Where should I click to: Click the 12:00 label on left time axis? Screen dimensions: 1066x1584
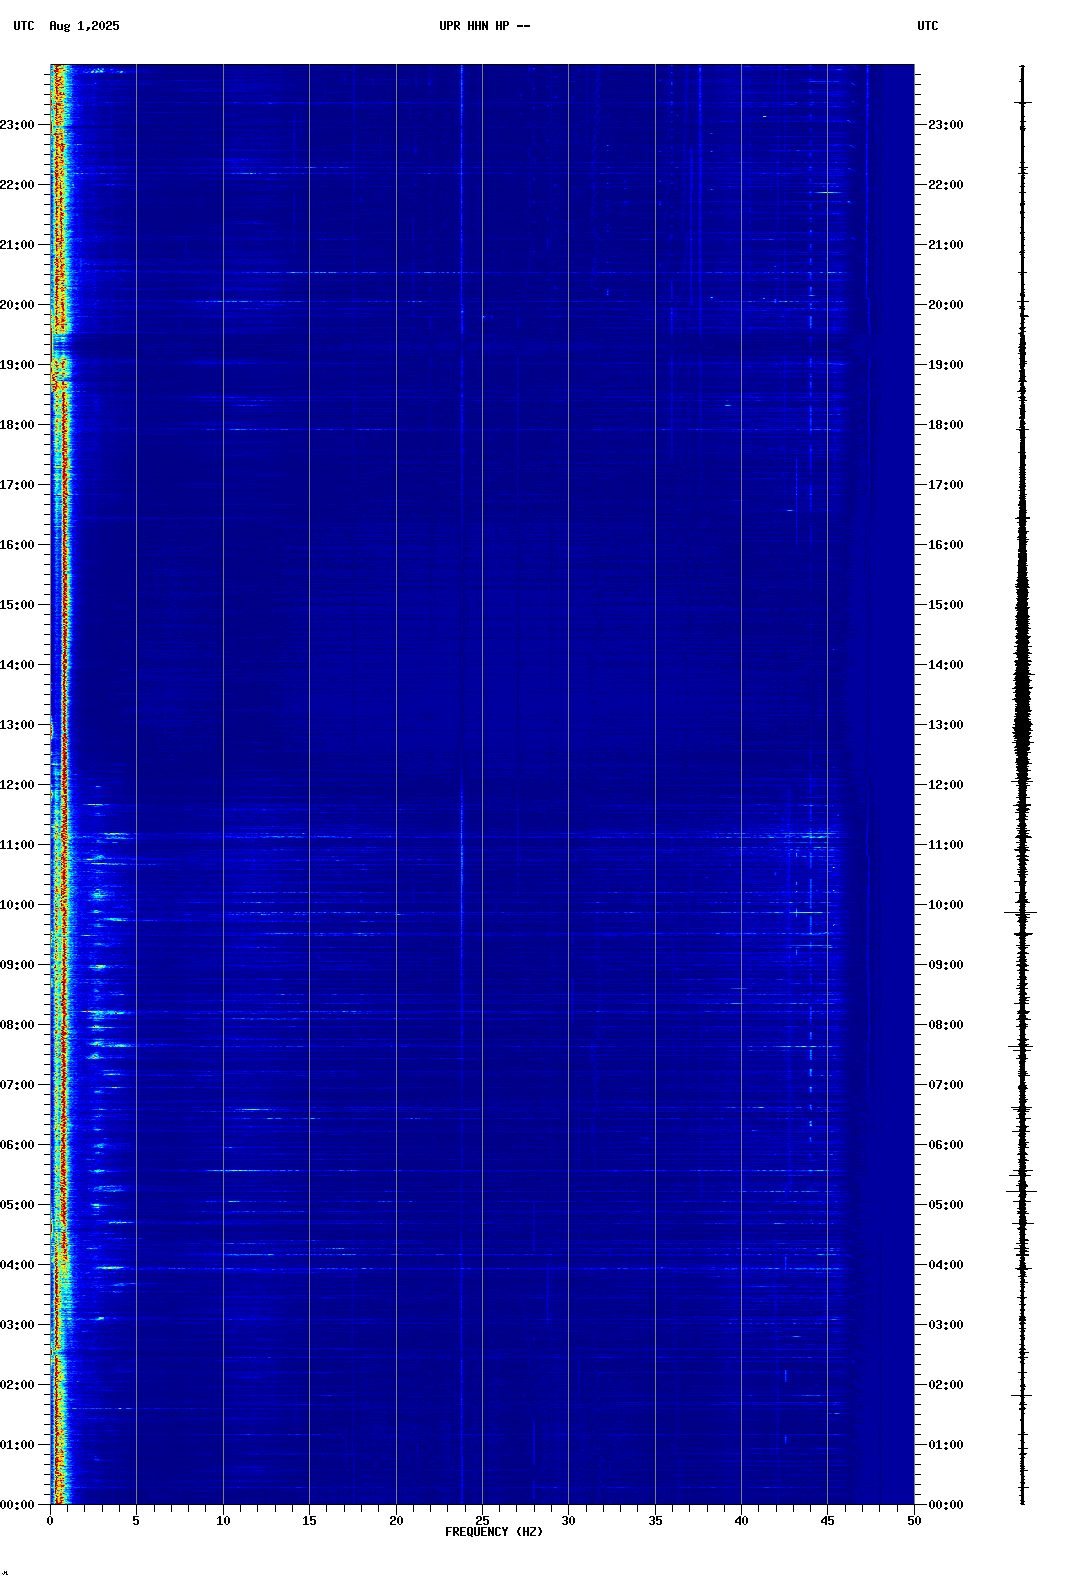18,785
